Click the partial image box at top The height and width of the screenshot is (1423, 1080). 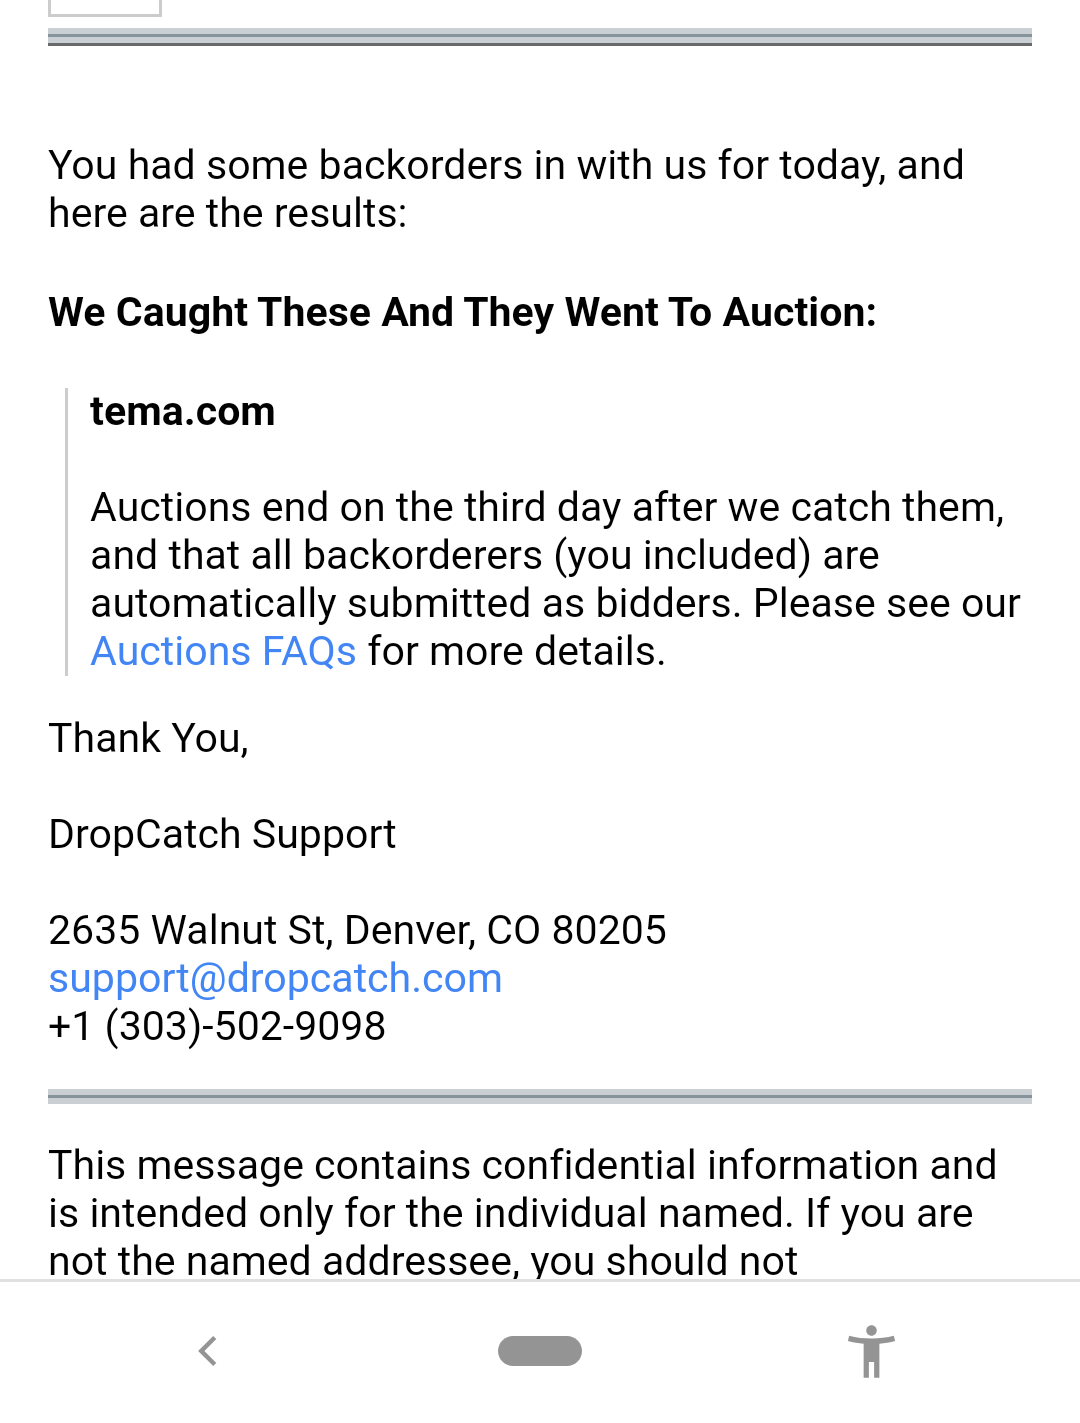click(104, 8)
